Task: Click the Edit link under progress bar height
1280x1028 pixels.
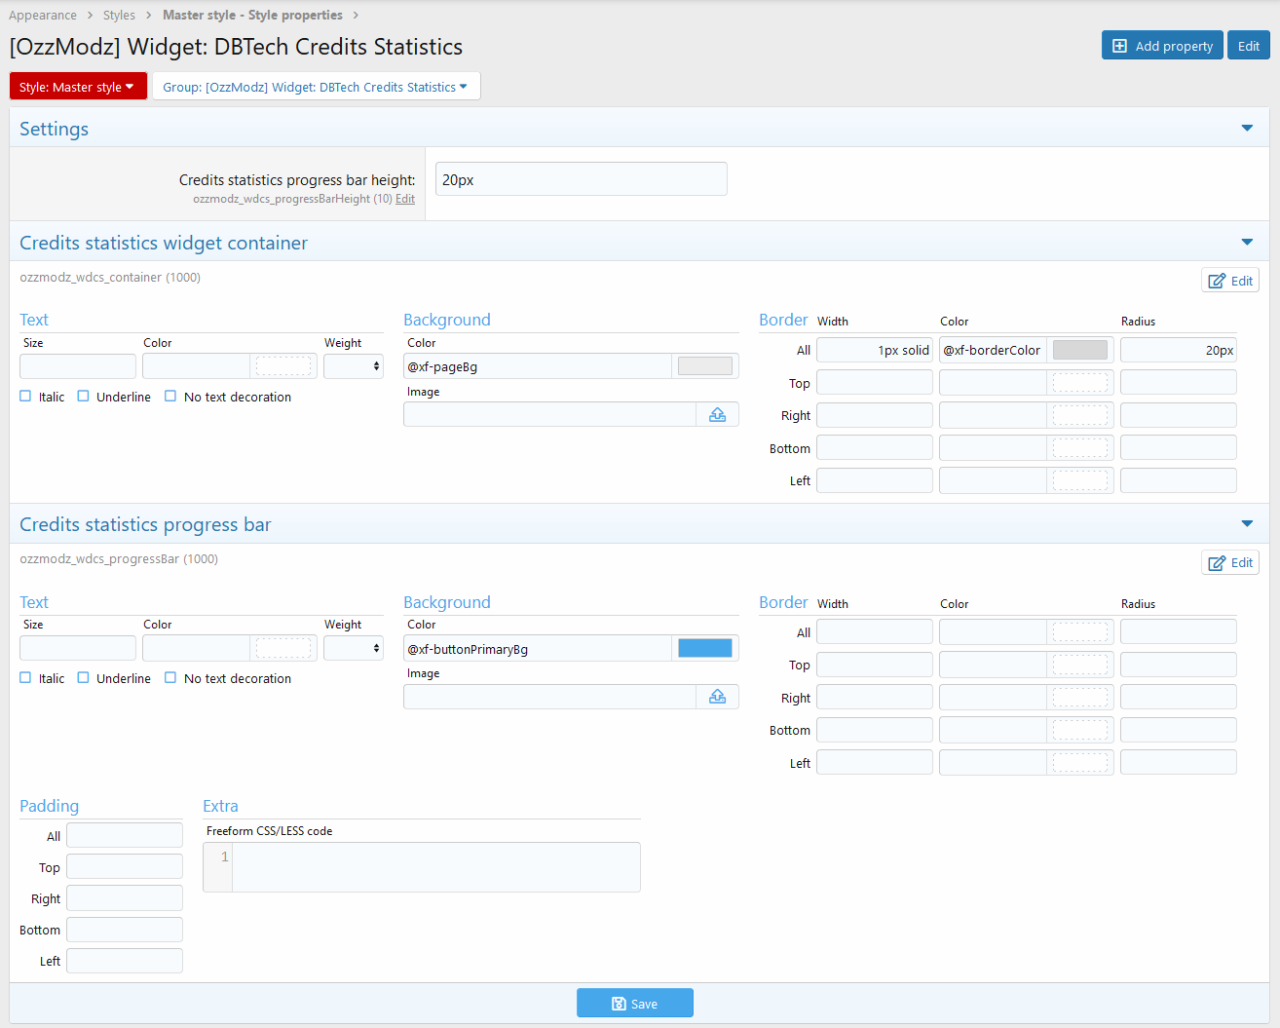Action: pos(405,199)
